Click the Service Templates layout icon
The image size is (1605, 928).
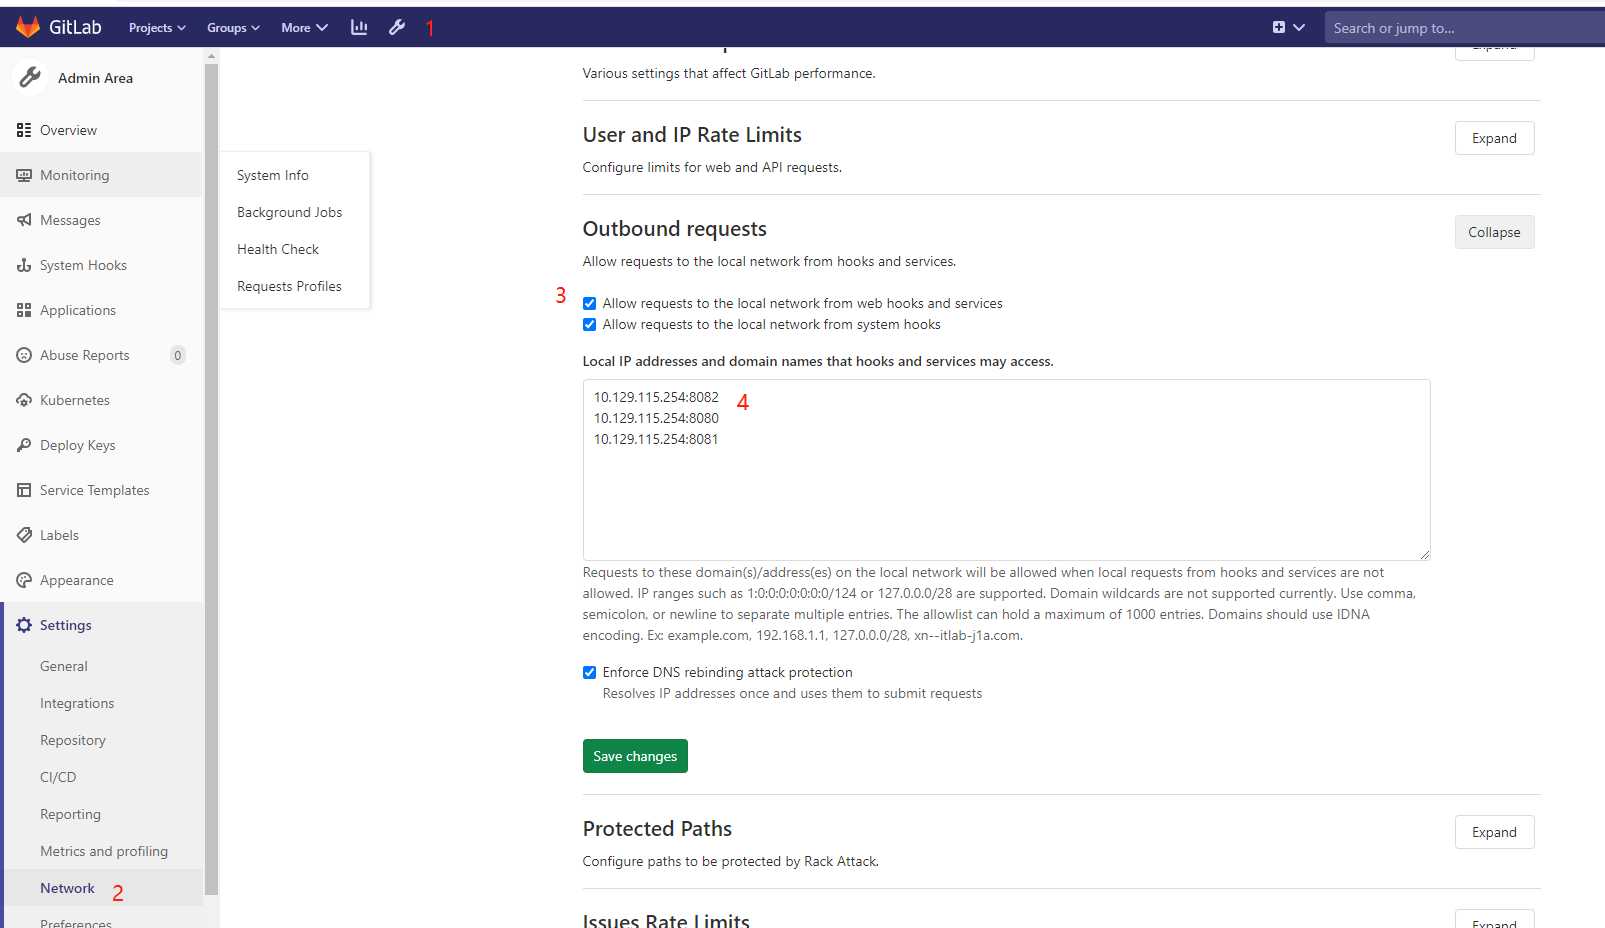point(24,490)
